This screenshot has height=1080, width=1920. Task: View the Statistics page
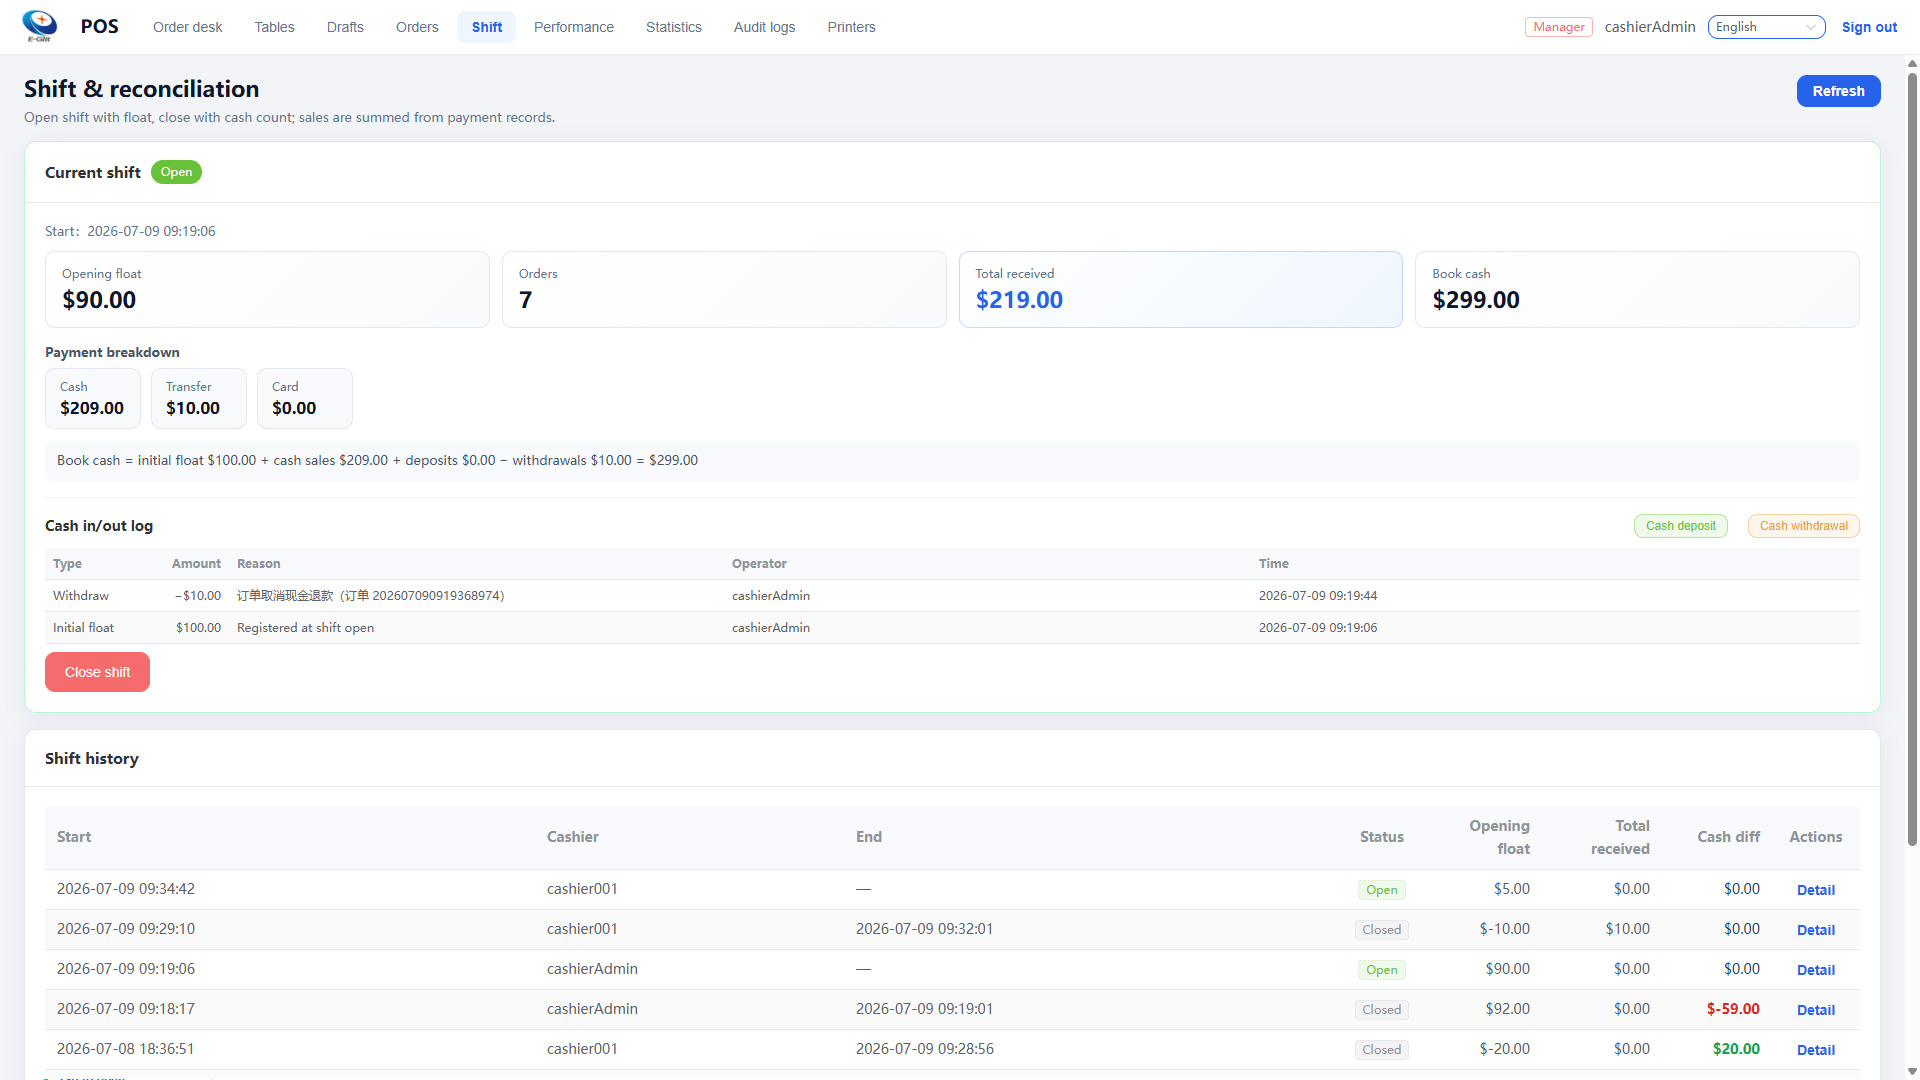pos(674,27)
